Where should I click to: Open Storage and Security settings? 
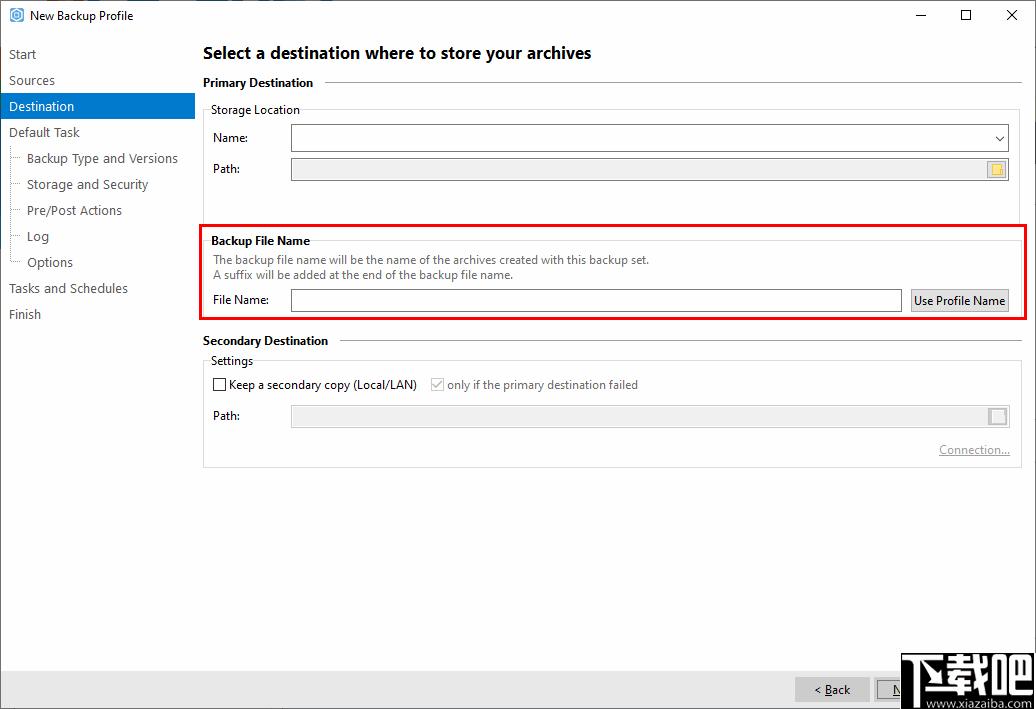pyautogui.click(x=87, y=184)
